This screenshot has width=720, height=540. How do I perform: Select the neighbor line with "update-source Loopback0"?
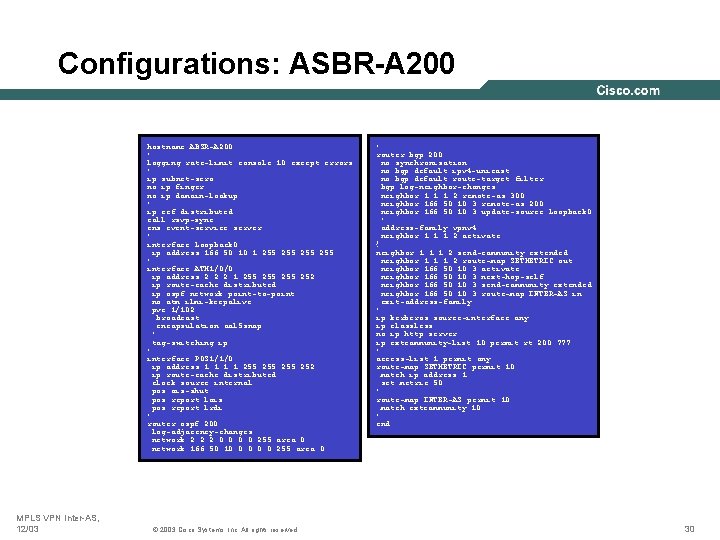[x=486, y=212]
